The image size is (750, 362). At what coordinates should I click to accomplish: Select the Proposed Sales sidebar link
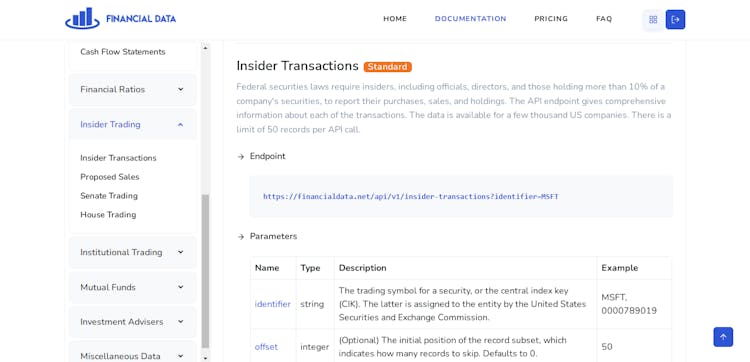[110, 177]
